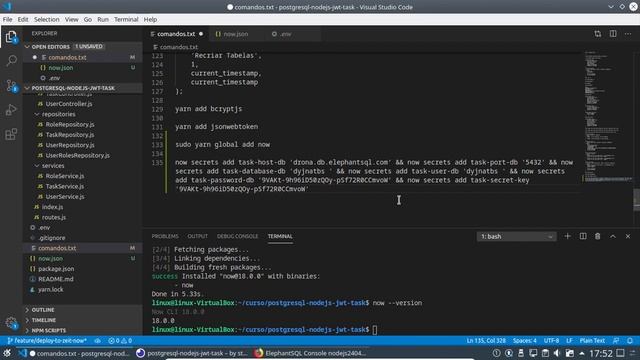Open the feedback icon in status bar
640x360 pixels.
pos(616,340)
